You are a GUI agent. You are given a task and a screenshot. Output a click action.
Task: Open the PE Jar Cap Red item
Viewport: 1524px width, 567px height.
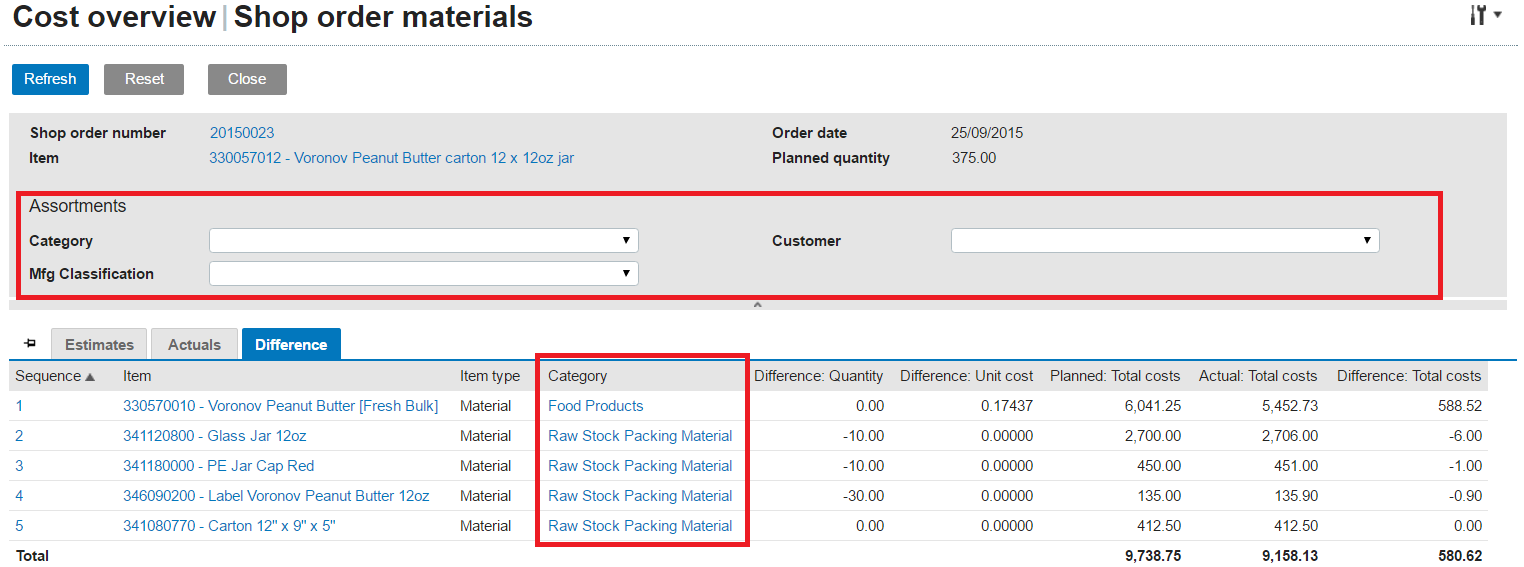[219, 466]
